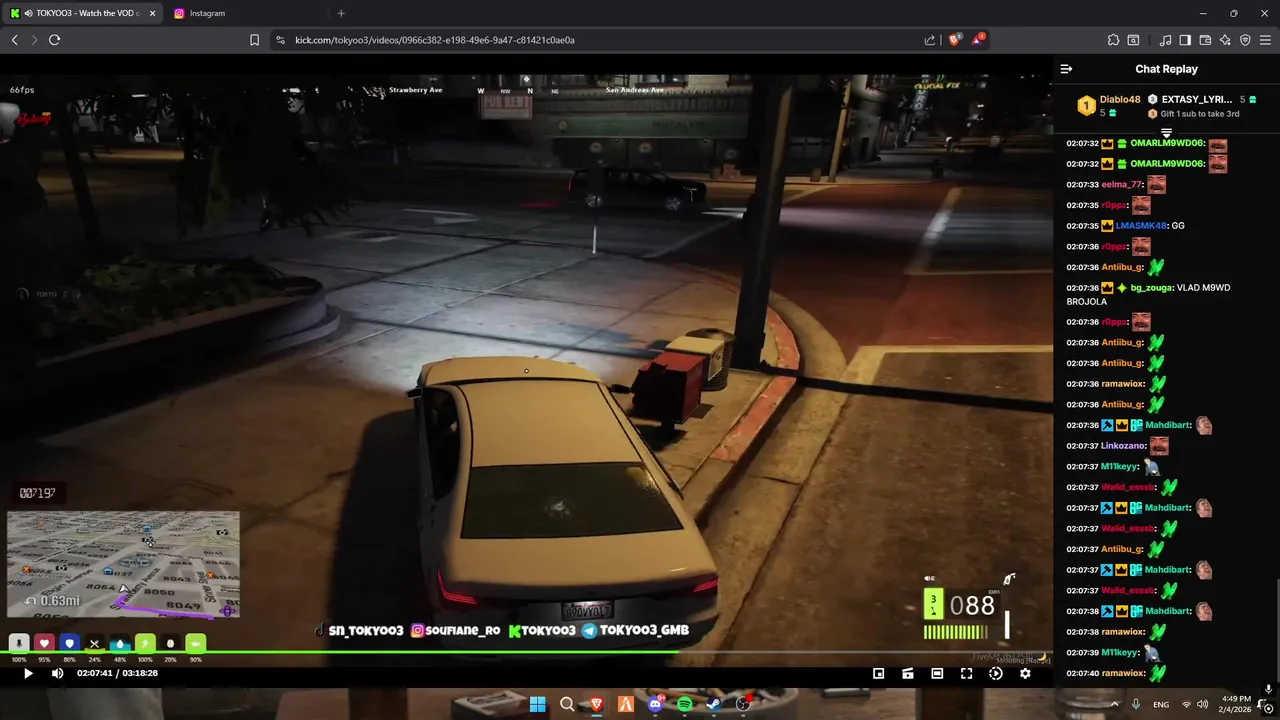Open Windows Start menu

coord(537,704)
